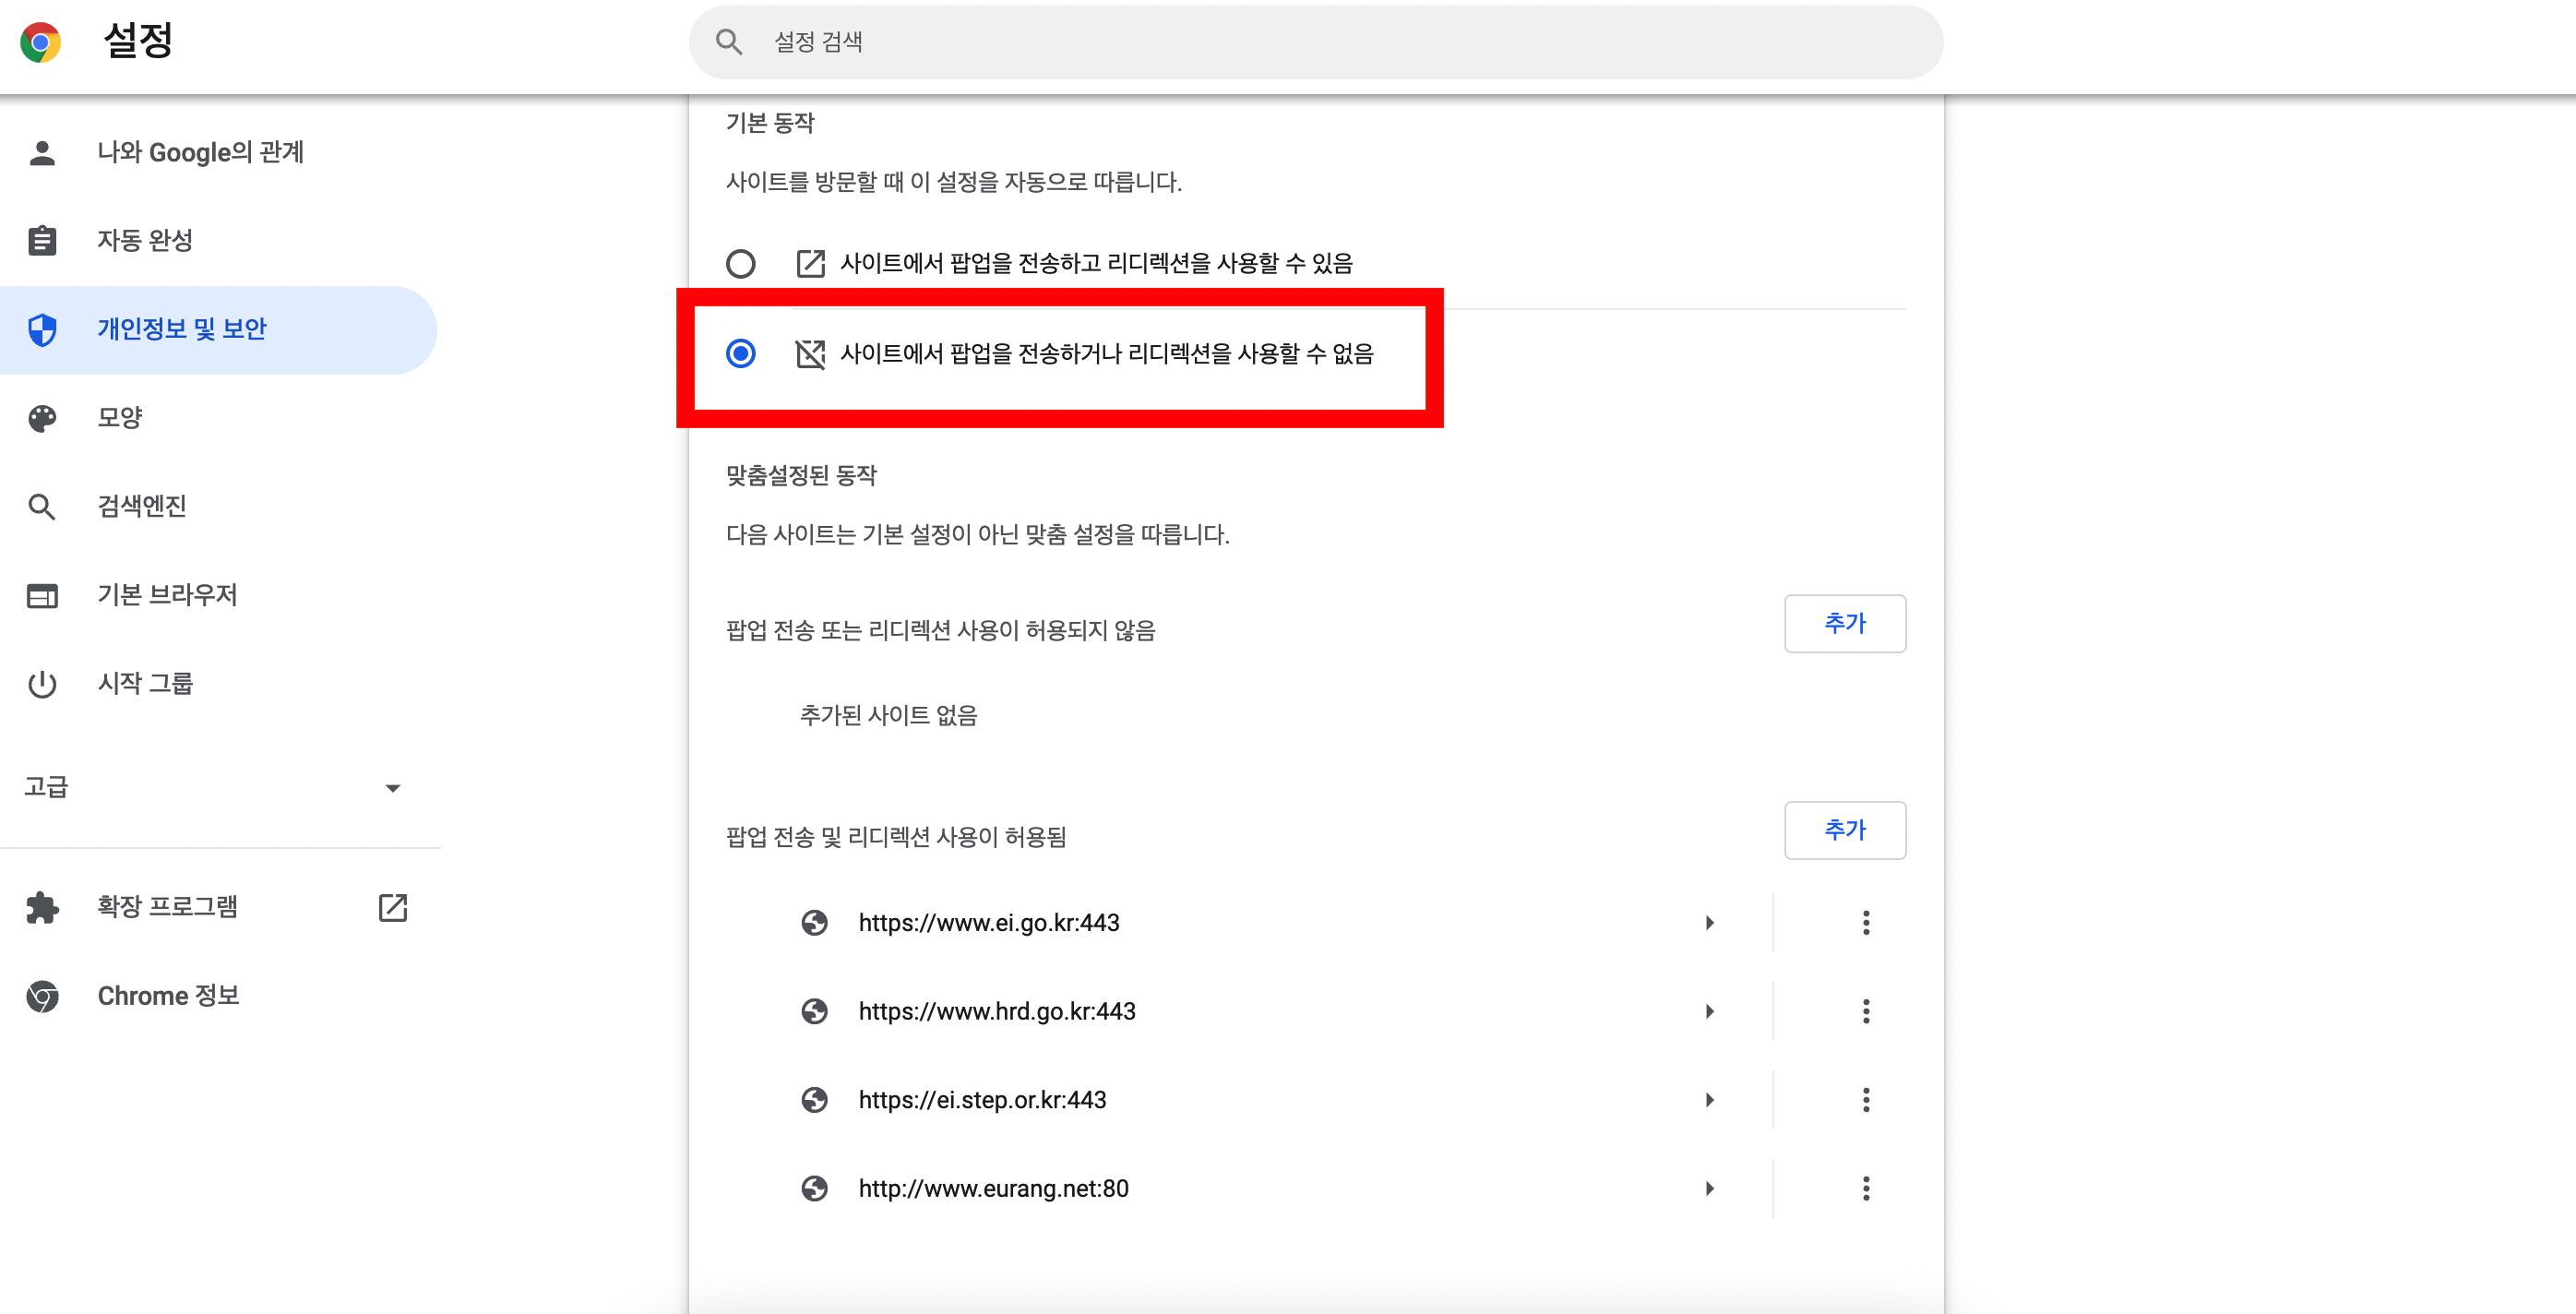
Task: Expand details arrow for www.eurang.net:80
Action: click(x=1710, y=1188)
